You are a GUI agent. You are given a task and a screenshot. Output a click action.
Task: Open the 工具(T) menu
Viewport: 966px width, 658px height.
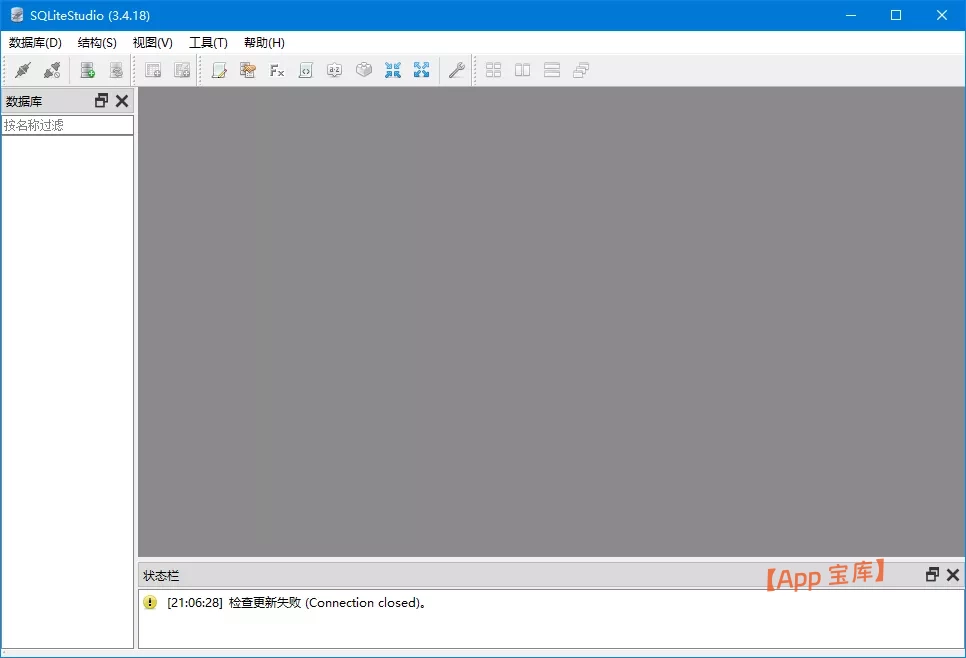click(208, 43)
